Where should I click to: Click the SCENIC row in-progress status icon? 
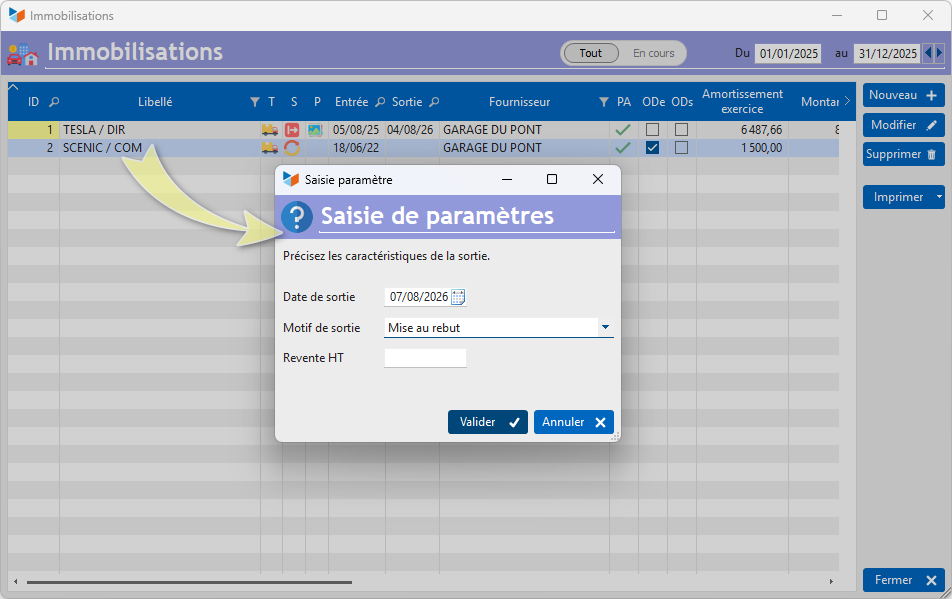pyautogui.click(x=292, y=147)
